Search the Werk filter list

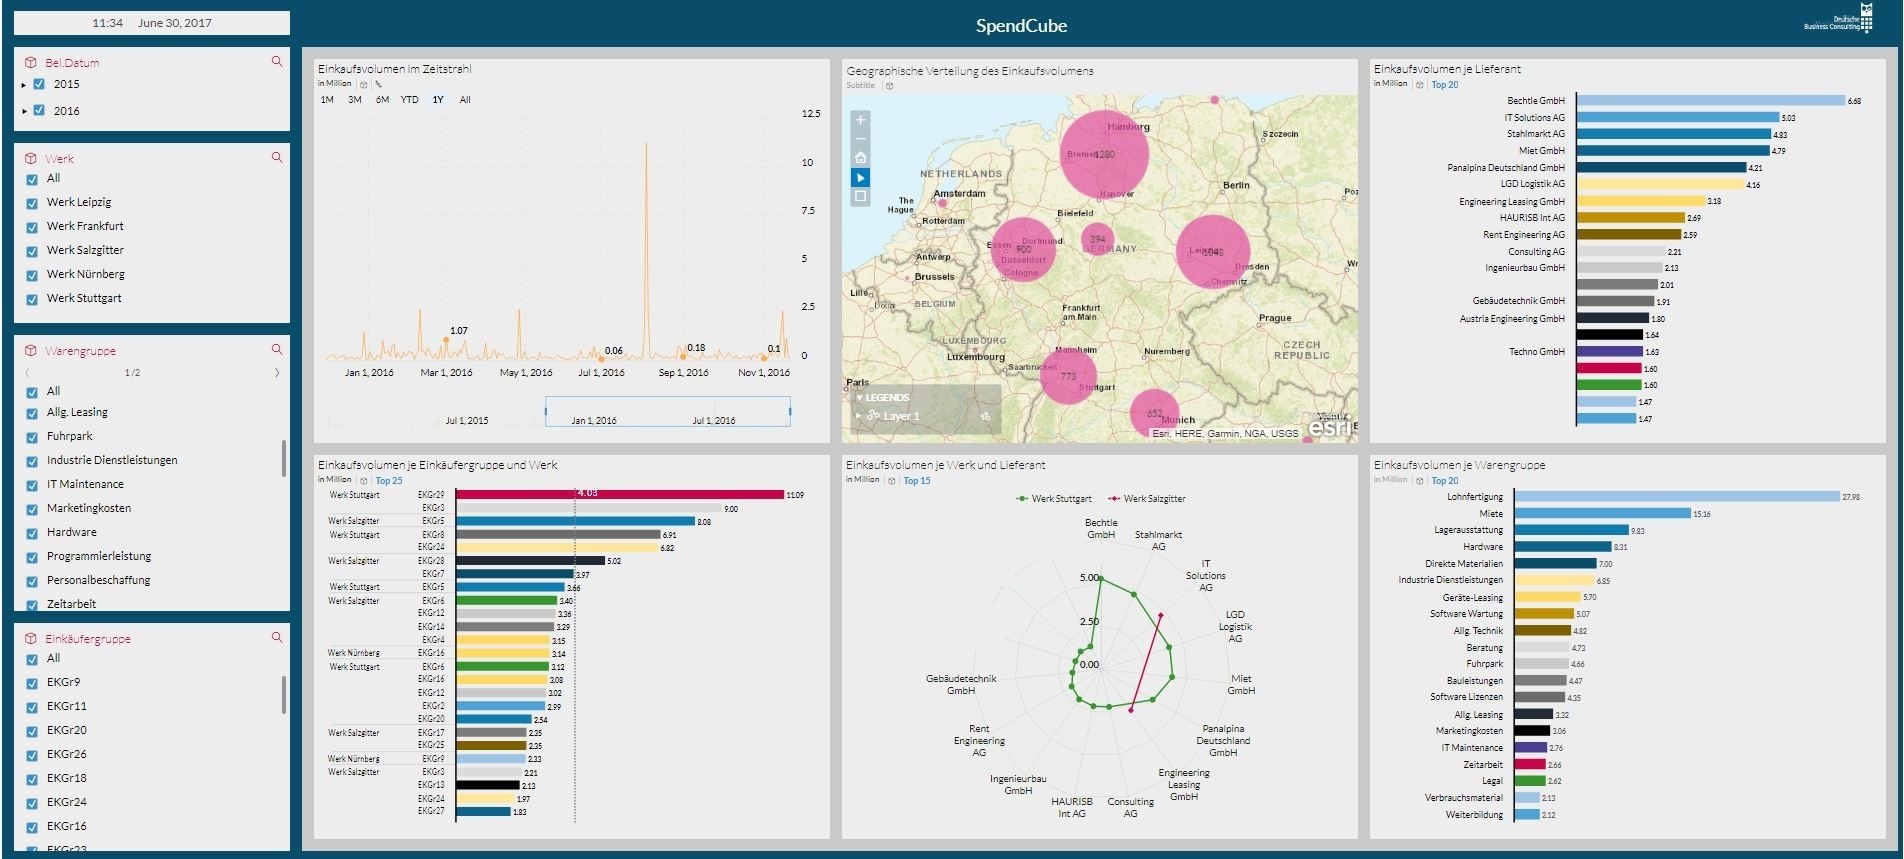277,157
